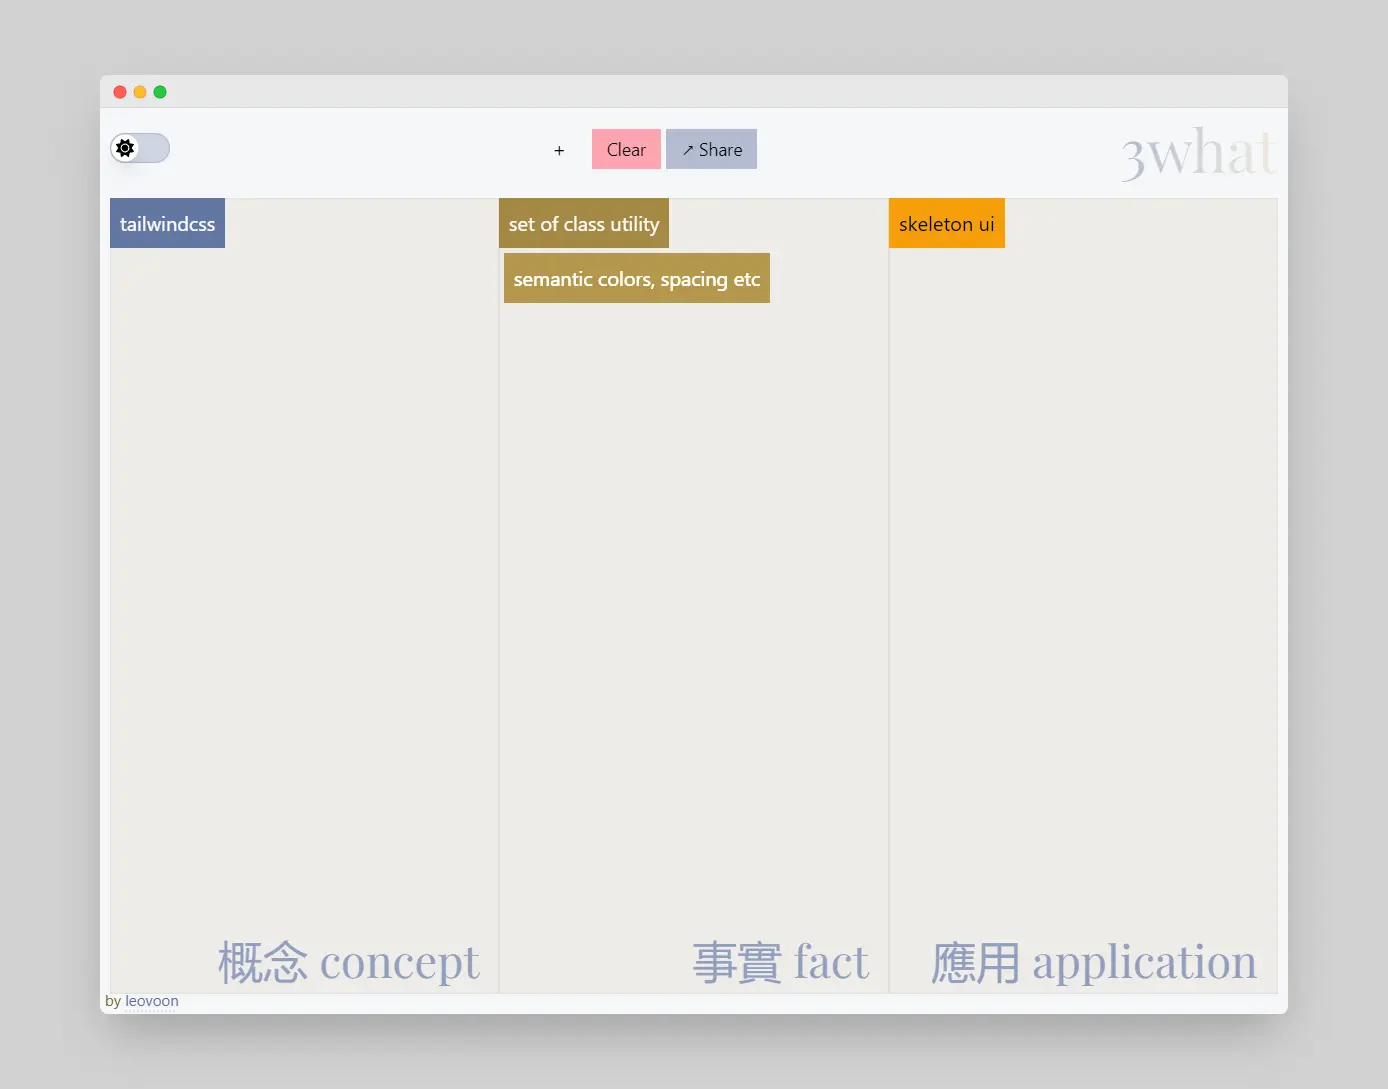
Task: Select the tailwindcss note
Action: pos(167,223)
